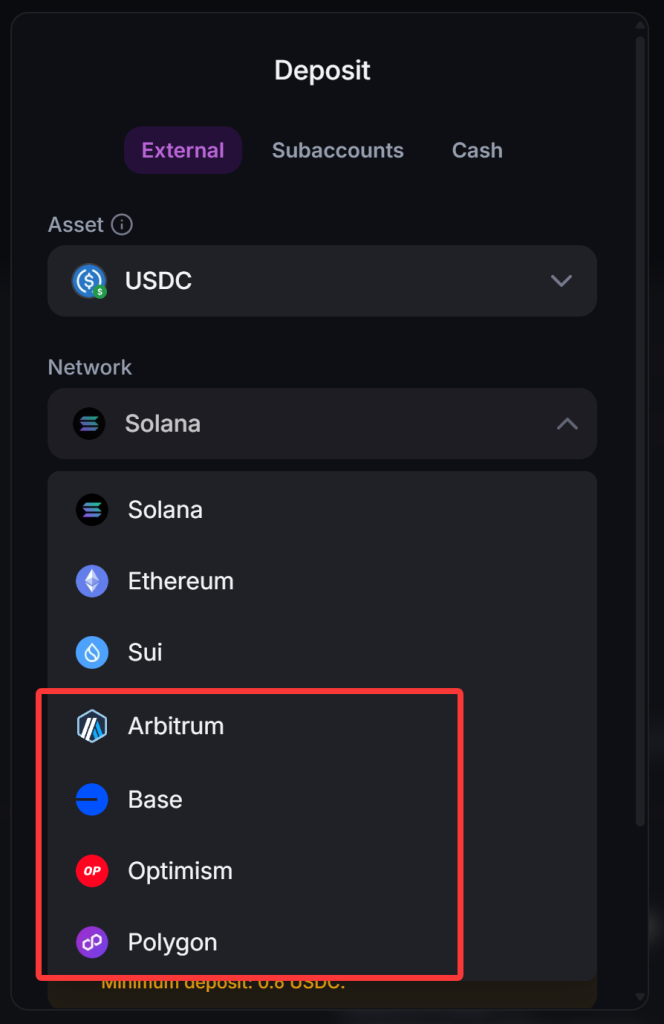The height and width of the screenshot is (1024, 664).
Task: Click the Base blue circle icon
Action: [x=92, y=799]
